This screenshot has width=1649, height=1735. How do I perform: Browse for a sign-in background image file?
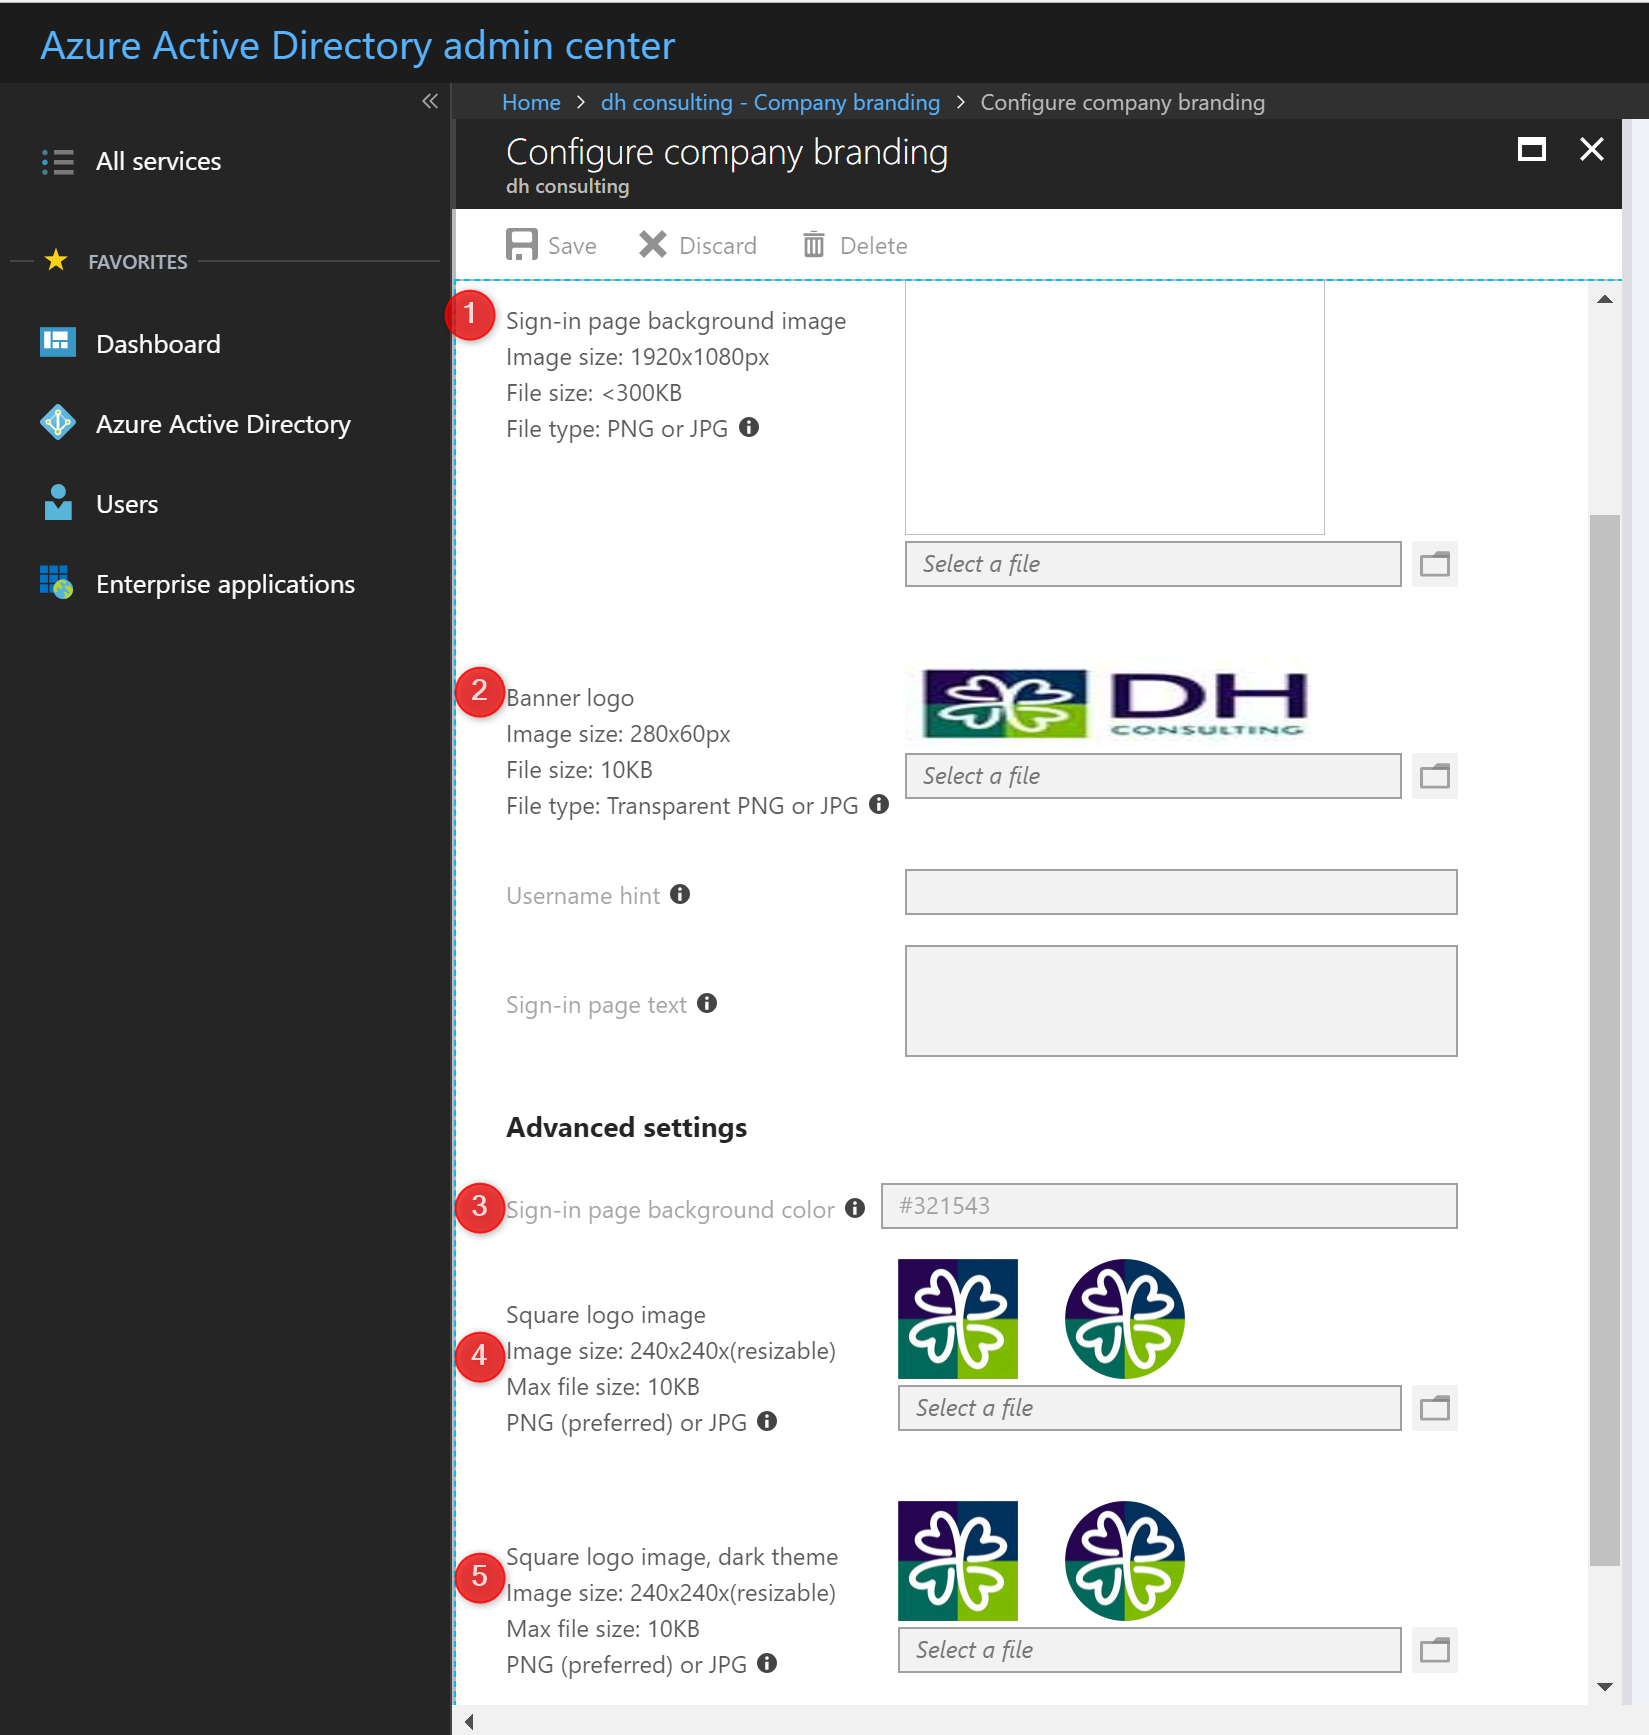coord(1435,564)
